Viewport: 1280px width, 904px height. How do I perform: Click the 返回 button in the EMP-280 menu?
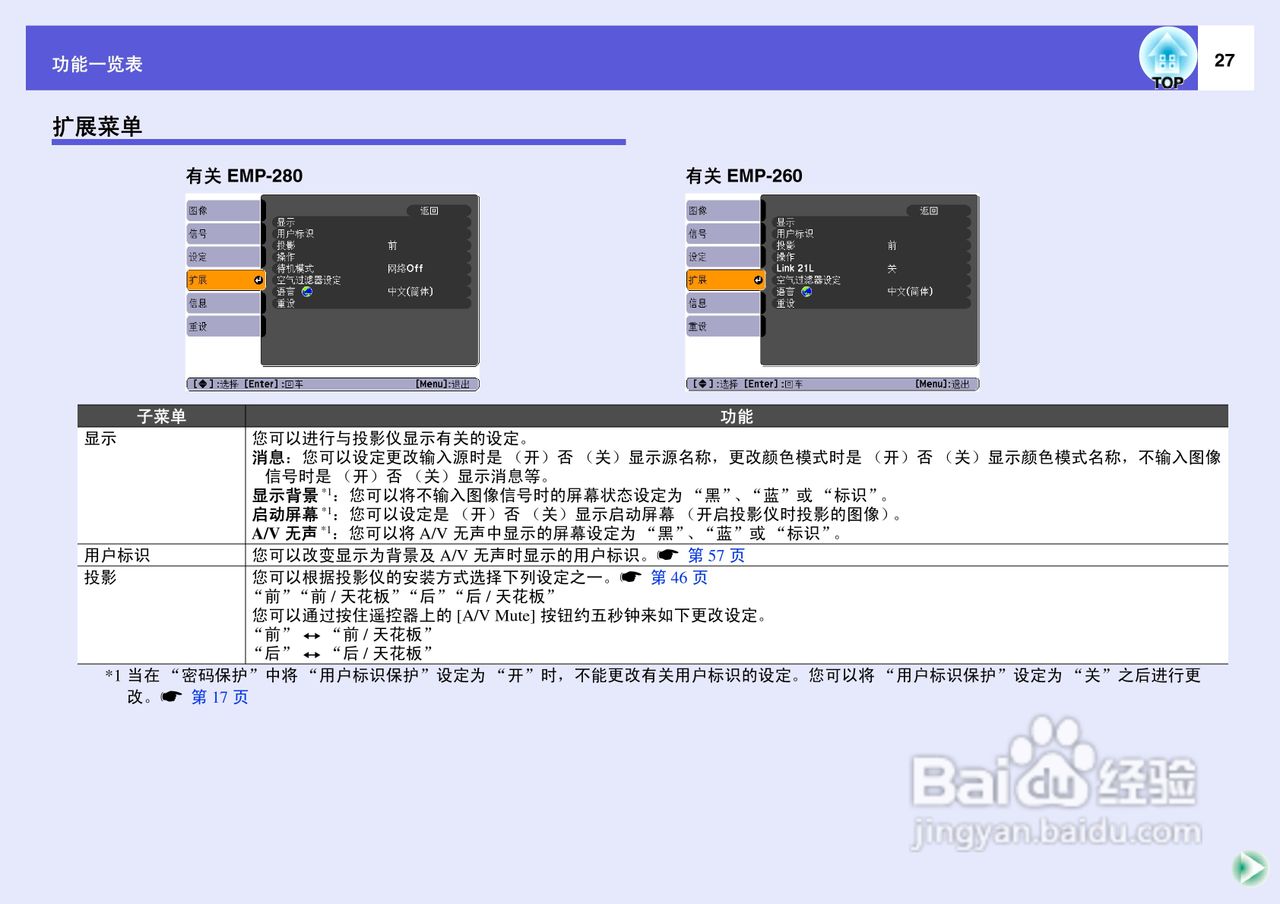tap(429, 211)
